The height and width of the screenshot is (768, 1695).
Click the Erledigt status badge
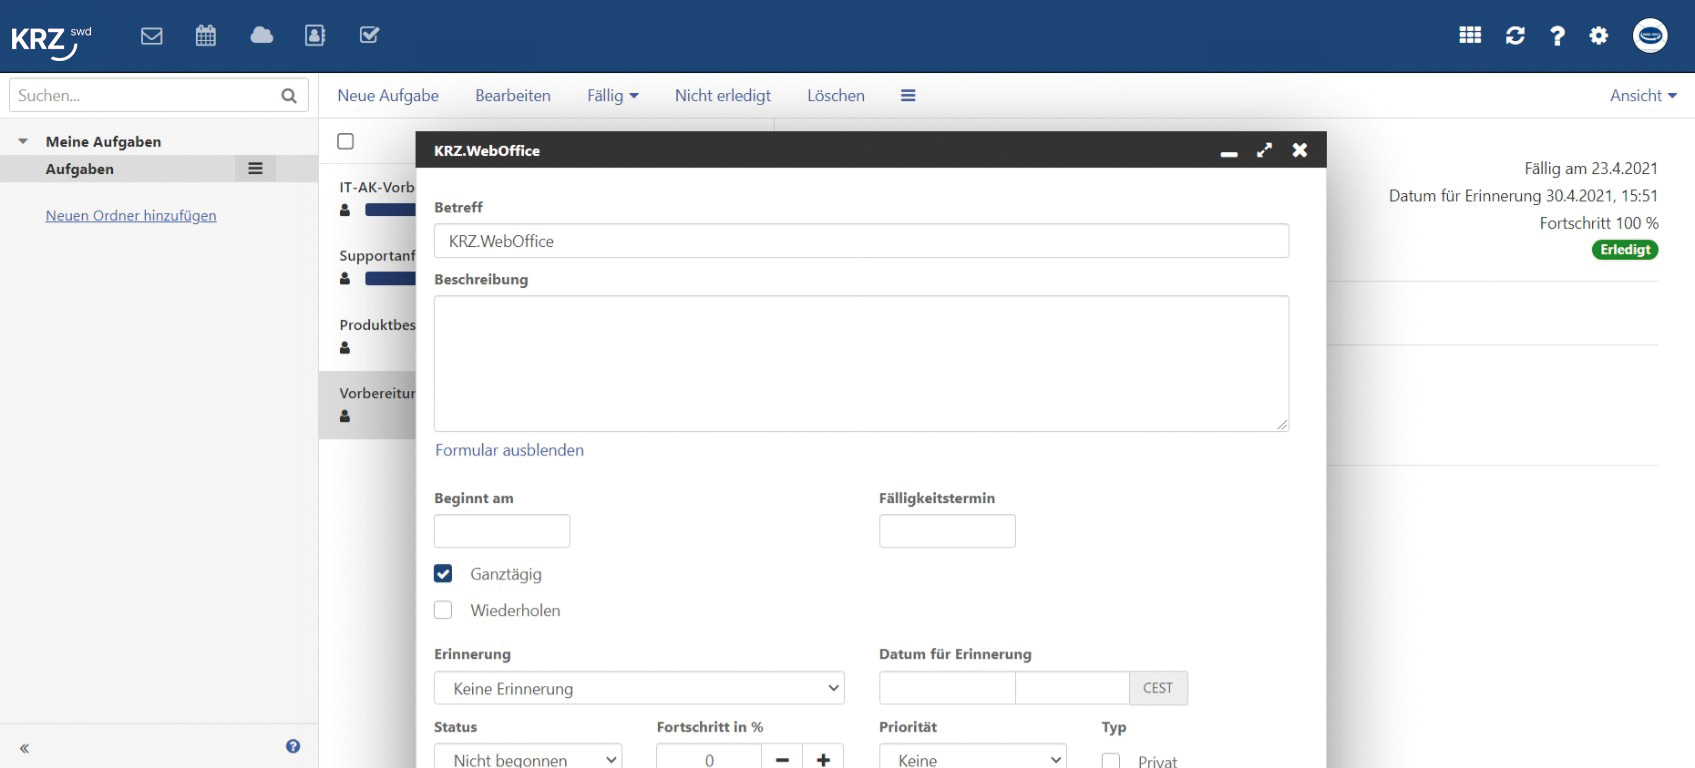1625,250
